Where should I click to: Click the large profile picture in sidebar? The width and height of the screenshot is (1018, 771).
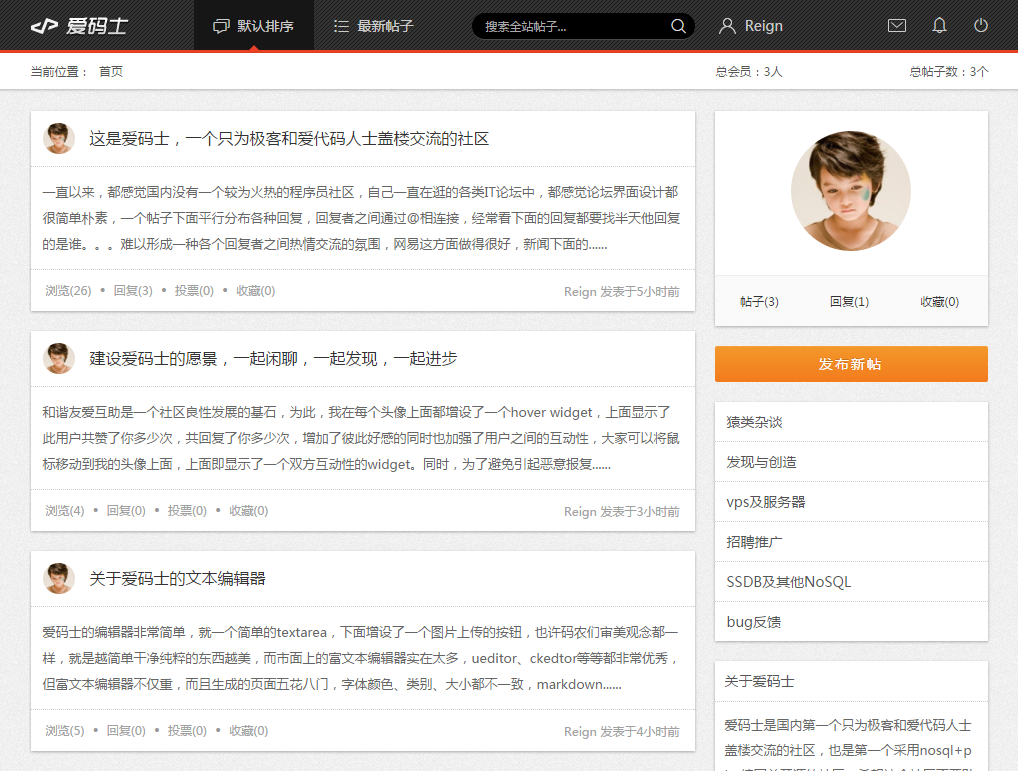(851, 190)
